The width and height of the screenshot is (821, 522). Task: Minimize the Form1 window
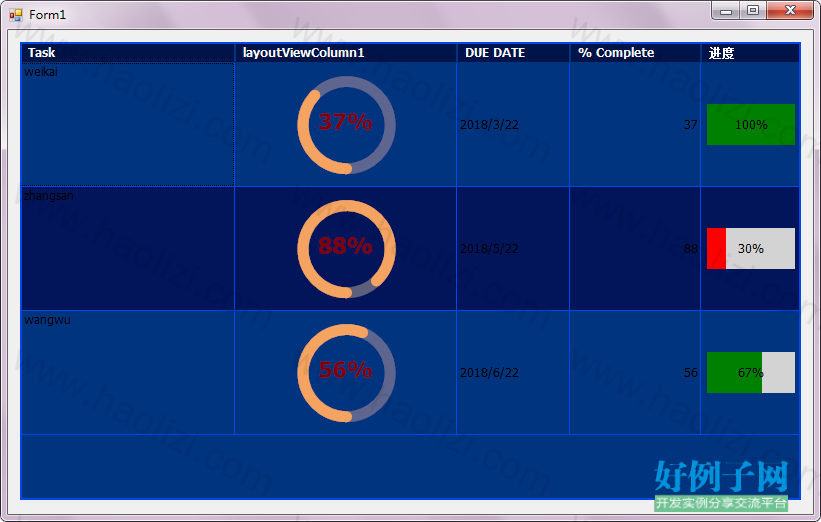click(726, 10)
